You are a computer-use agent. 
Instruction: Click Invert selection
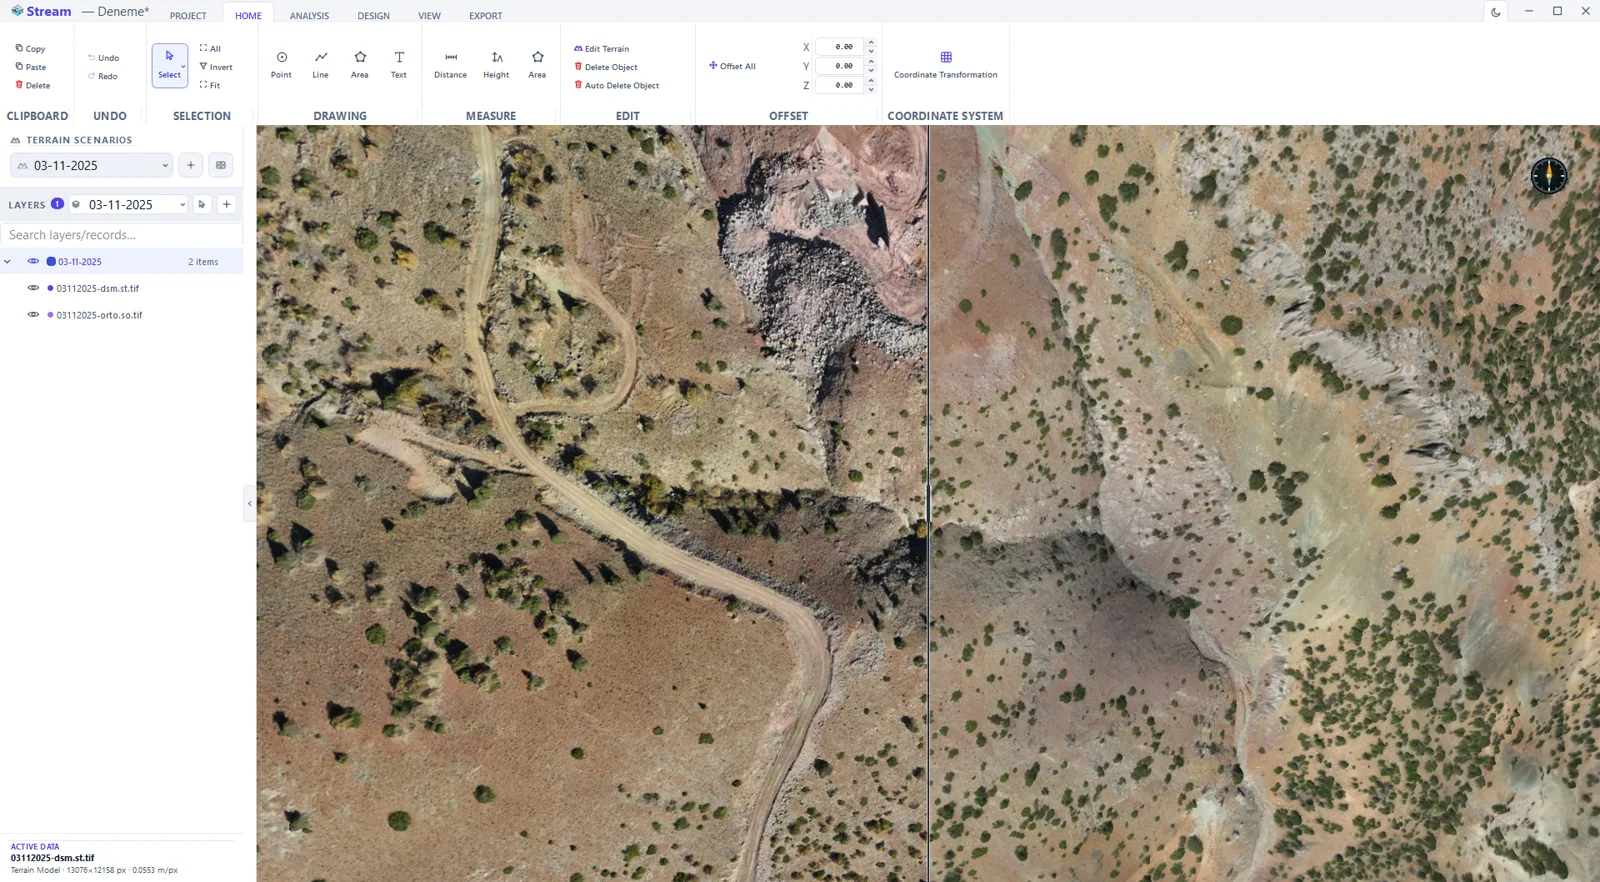pyautogui.click(x=216, y=67)
